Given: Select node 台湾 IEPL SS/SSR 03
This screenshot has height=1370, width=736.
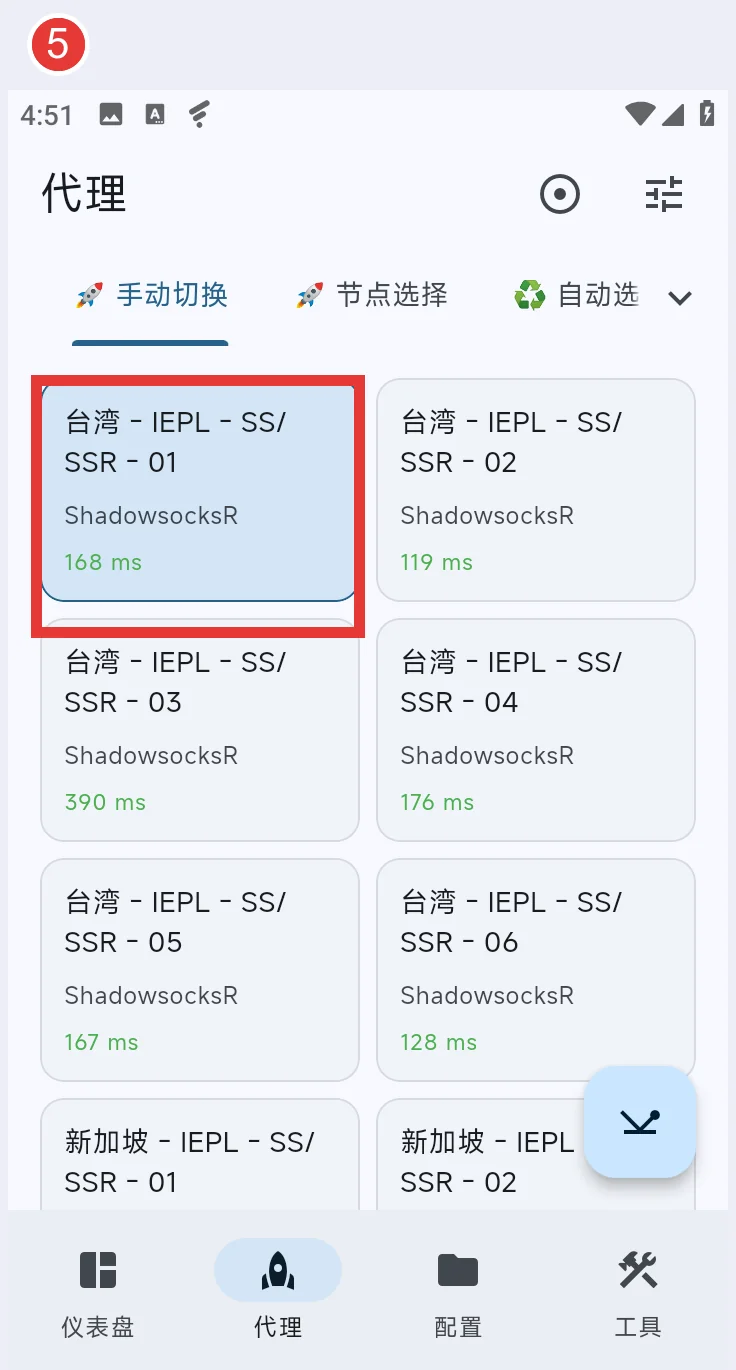Looking at the screenshot, I should coord(200,730).
